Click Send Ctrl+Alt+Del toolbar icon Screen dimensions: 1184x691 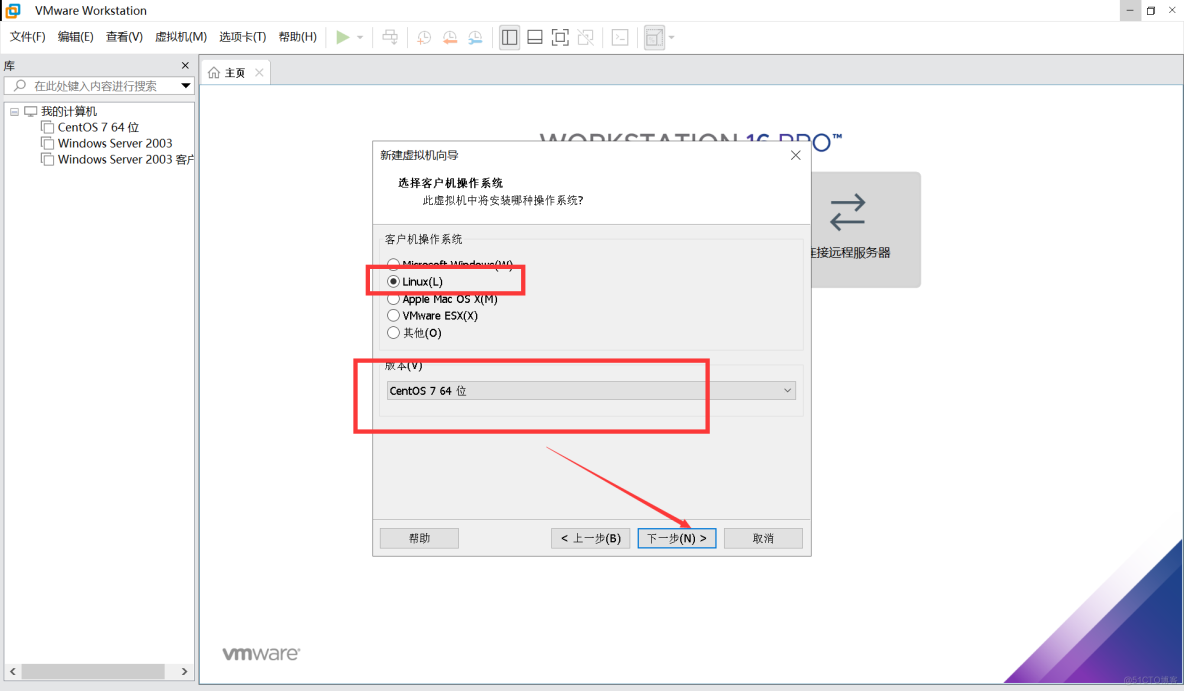pos(390,37)
